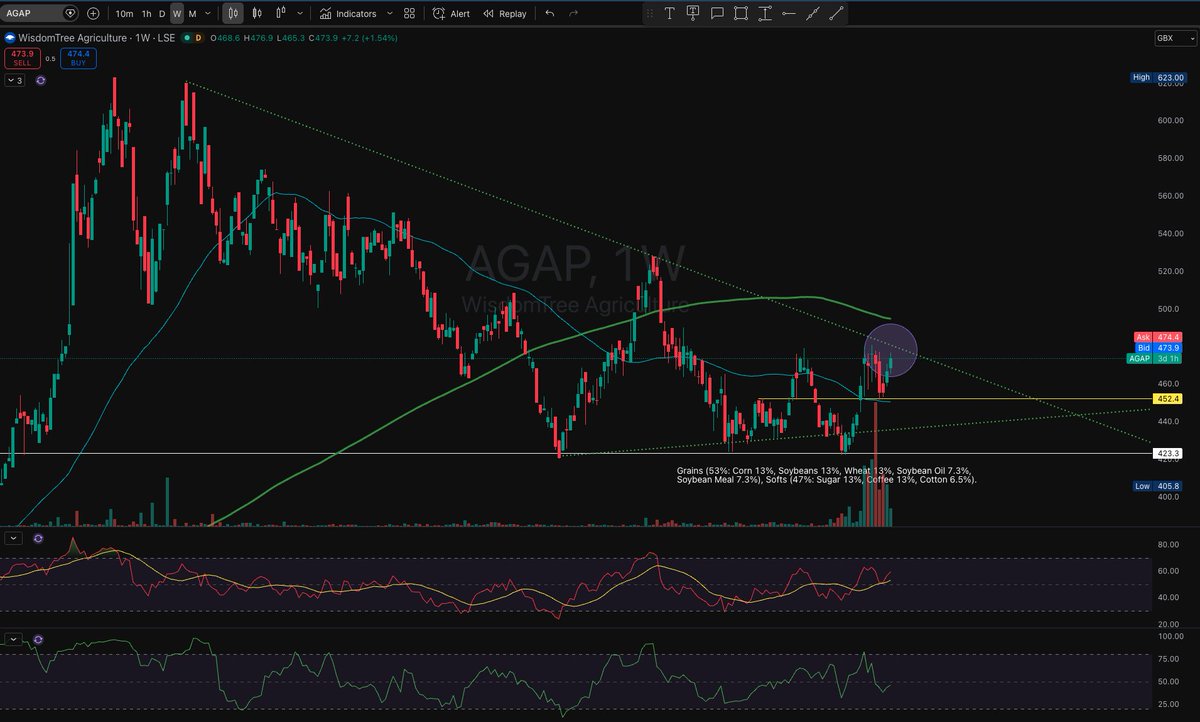Click the undo arrow
Image resolution: width=1200 pixels, height=722 pixels.
(550, 14)
